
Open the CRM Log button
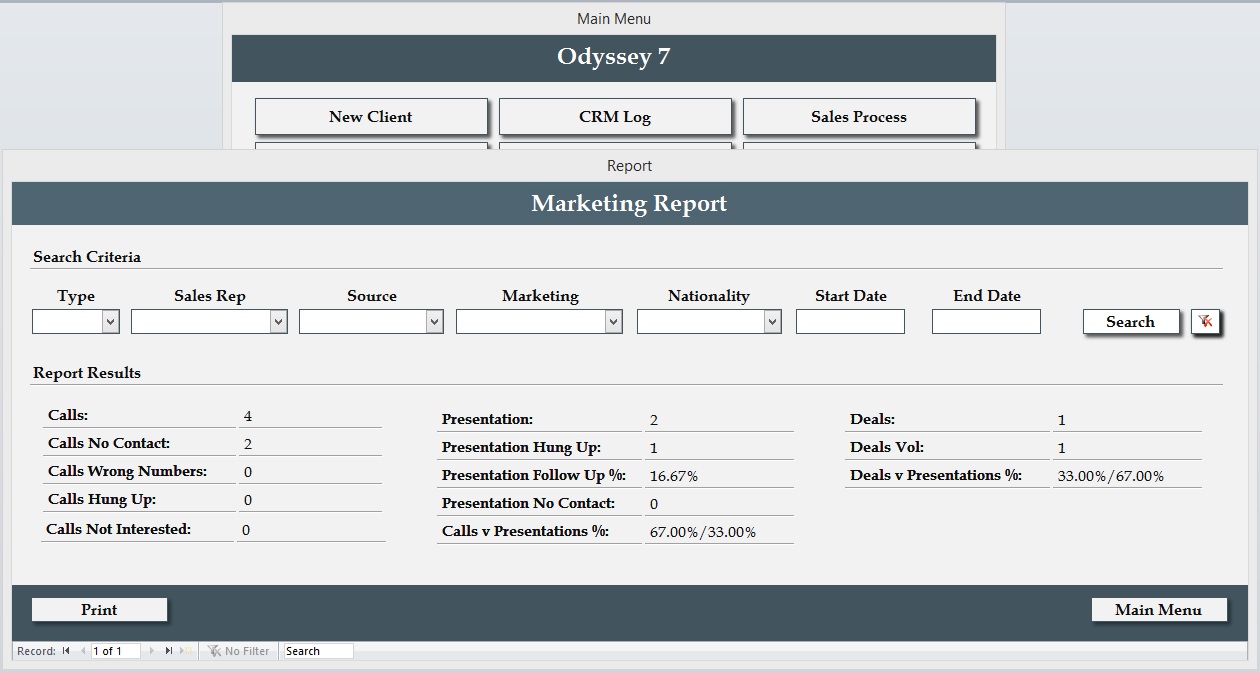[x=615, y=117]
